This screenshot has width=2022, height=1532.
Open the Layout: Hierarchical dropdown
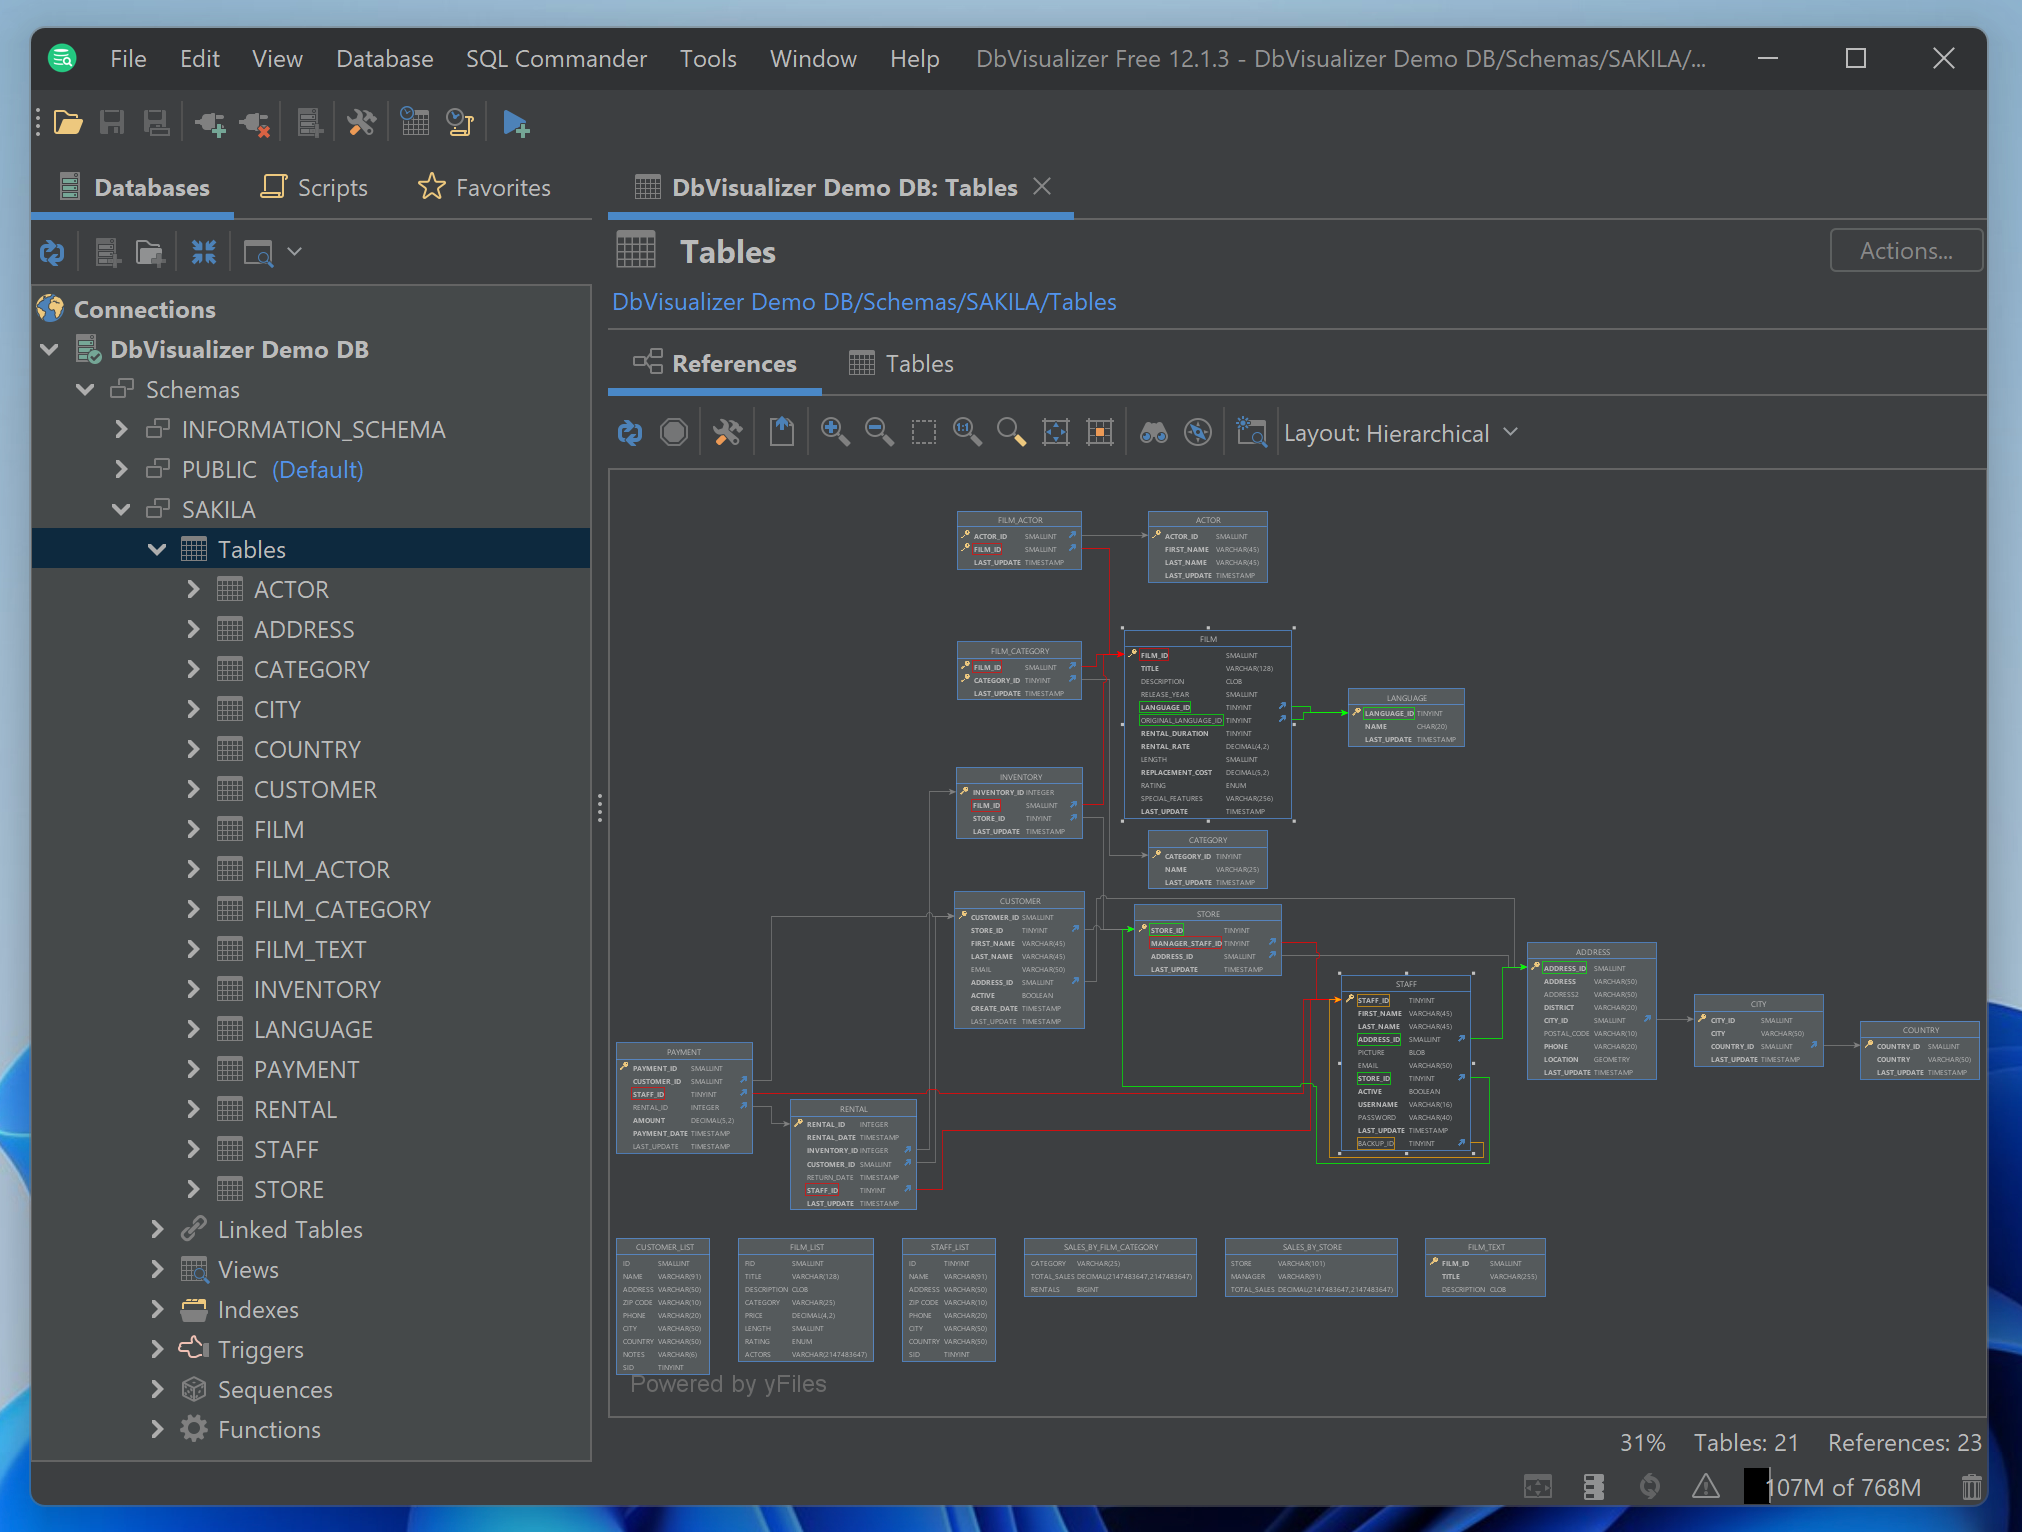[1401, 432]
